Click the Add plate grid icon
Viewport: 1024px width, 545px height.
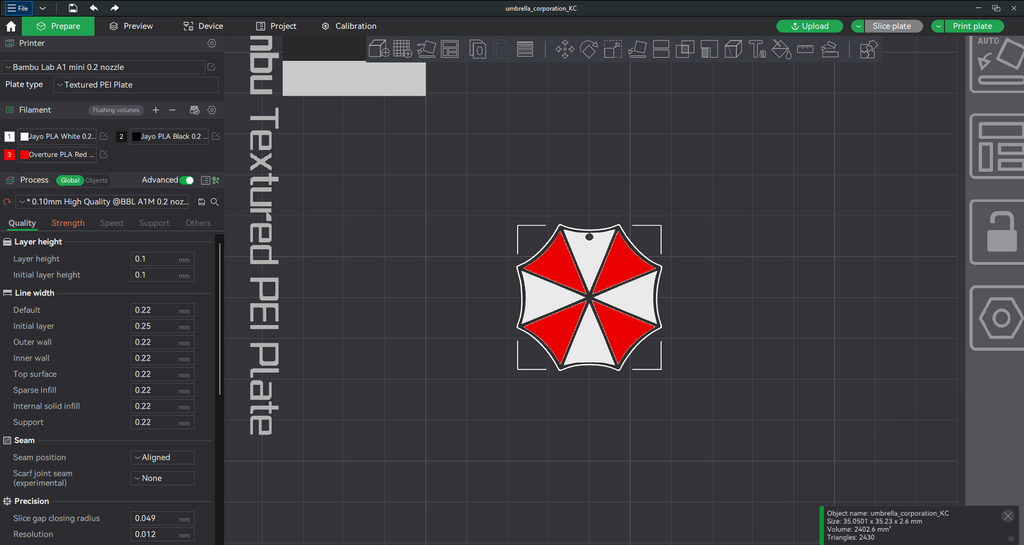click(402, 49)
